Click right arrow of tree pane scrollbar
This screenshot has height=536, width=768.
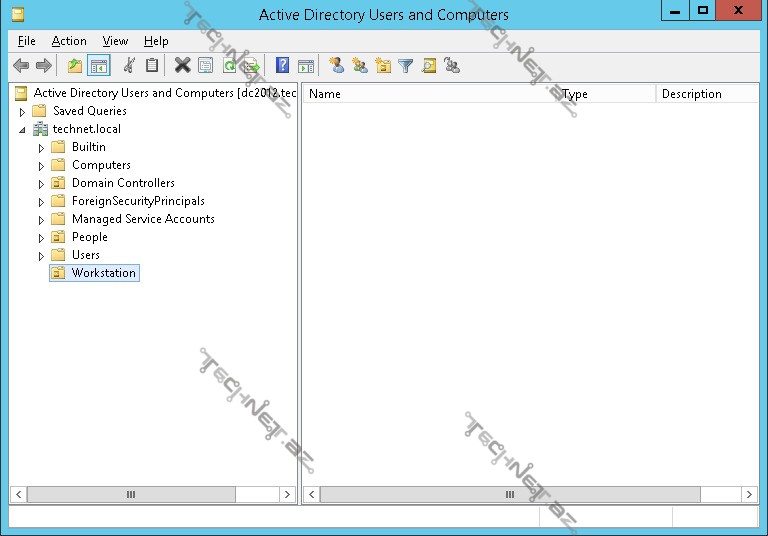pos(288,494)
